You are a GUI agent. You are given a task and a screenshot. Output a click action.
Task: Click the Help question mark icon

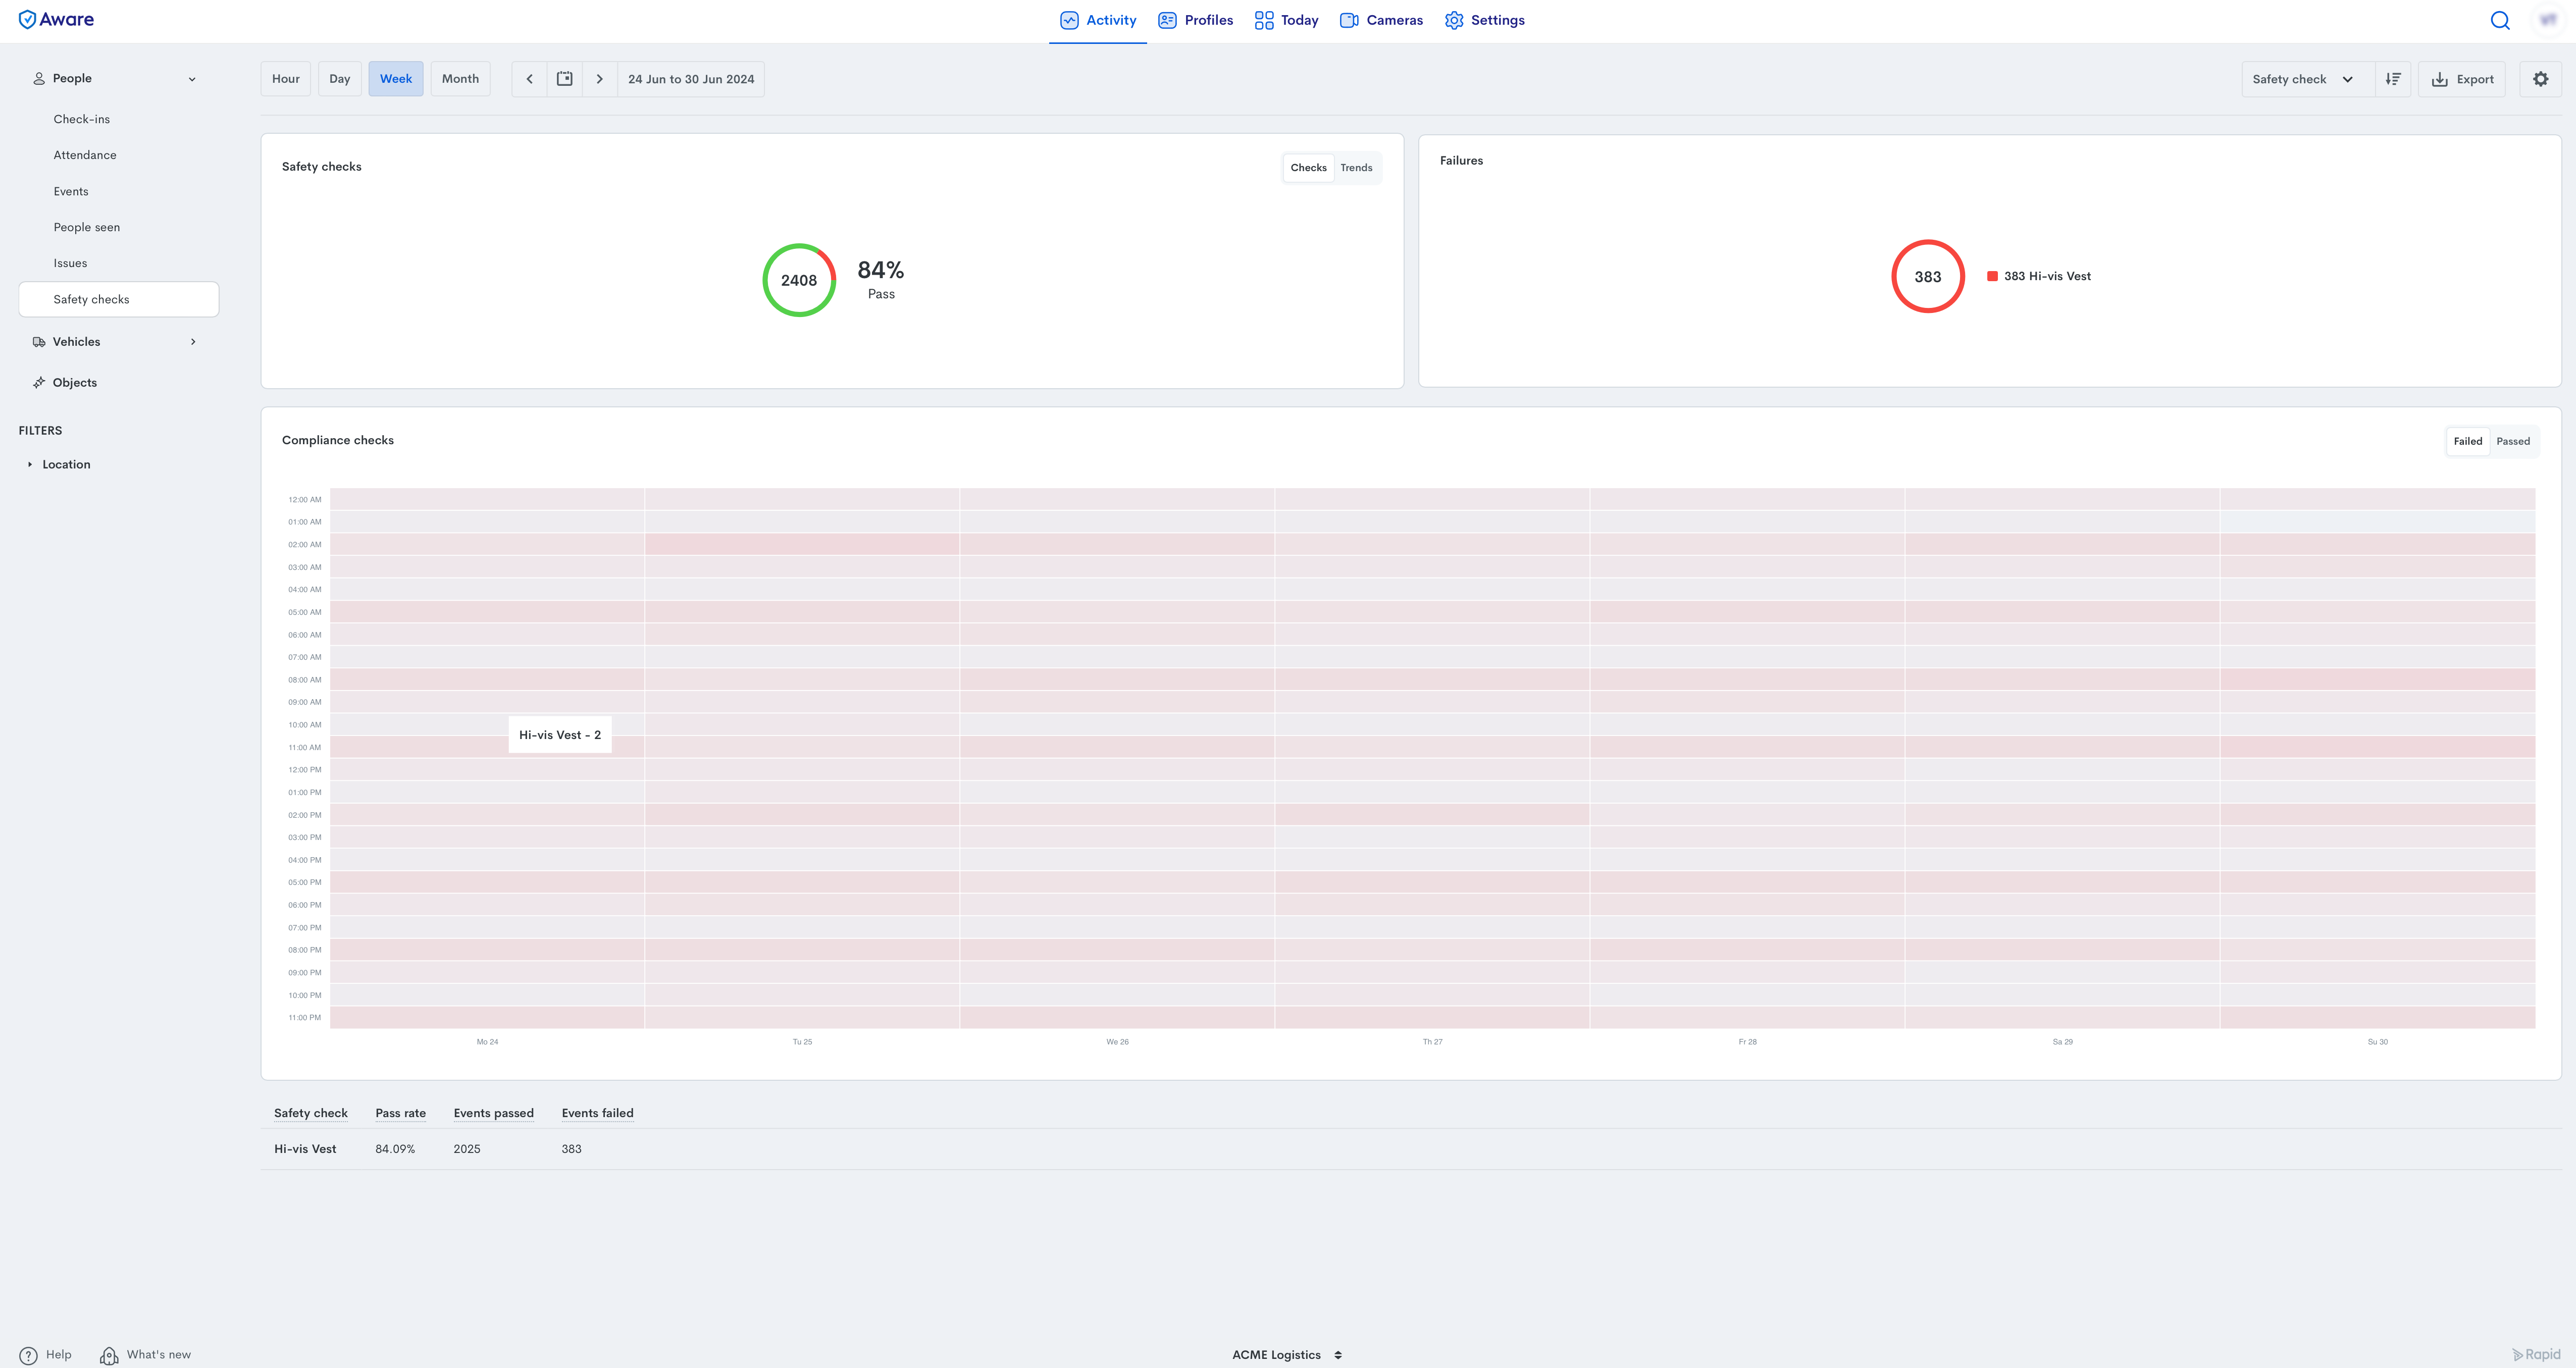(x=28, y=1355)
